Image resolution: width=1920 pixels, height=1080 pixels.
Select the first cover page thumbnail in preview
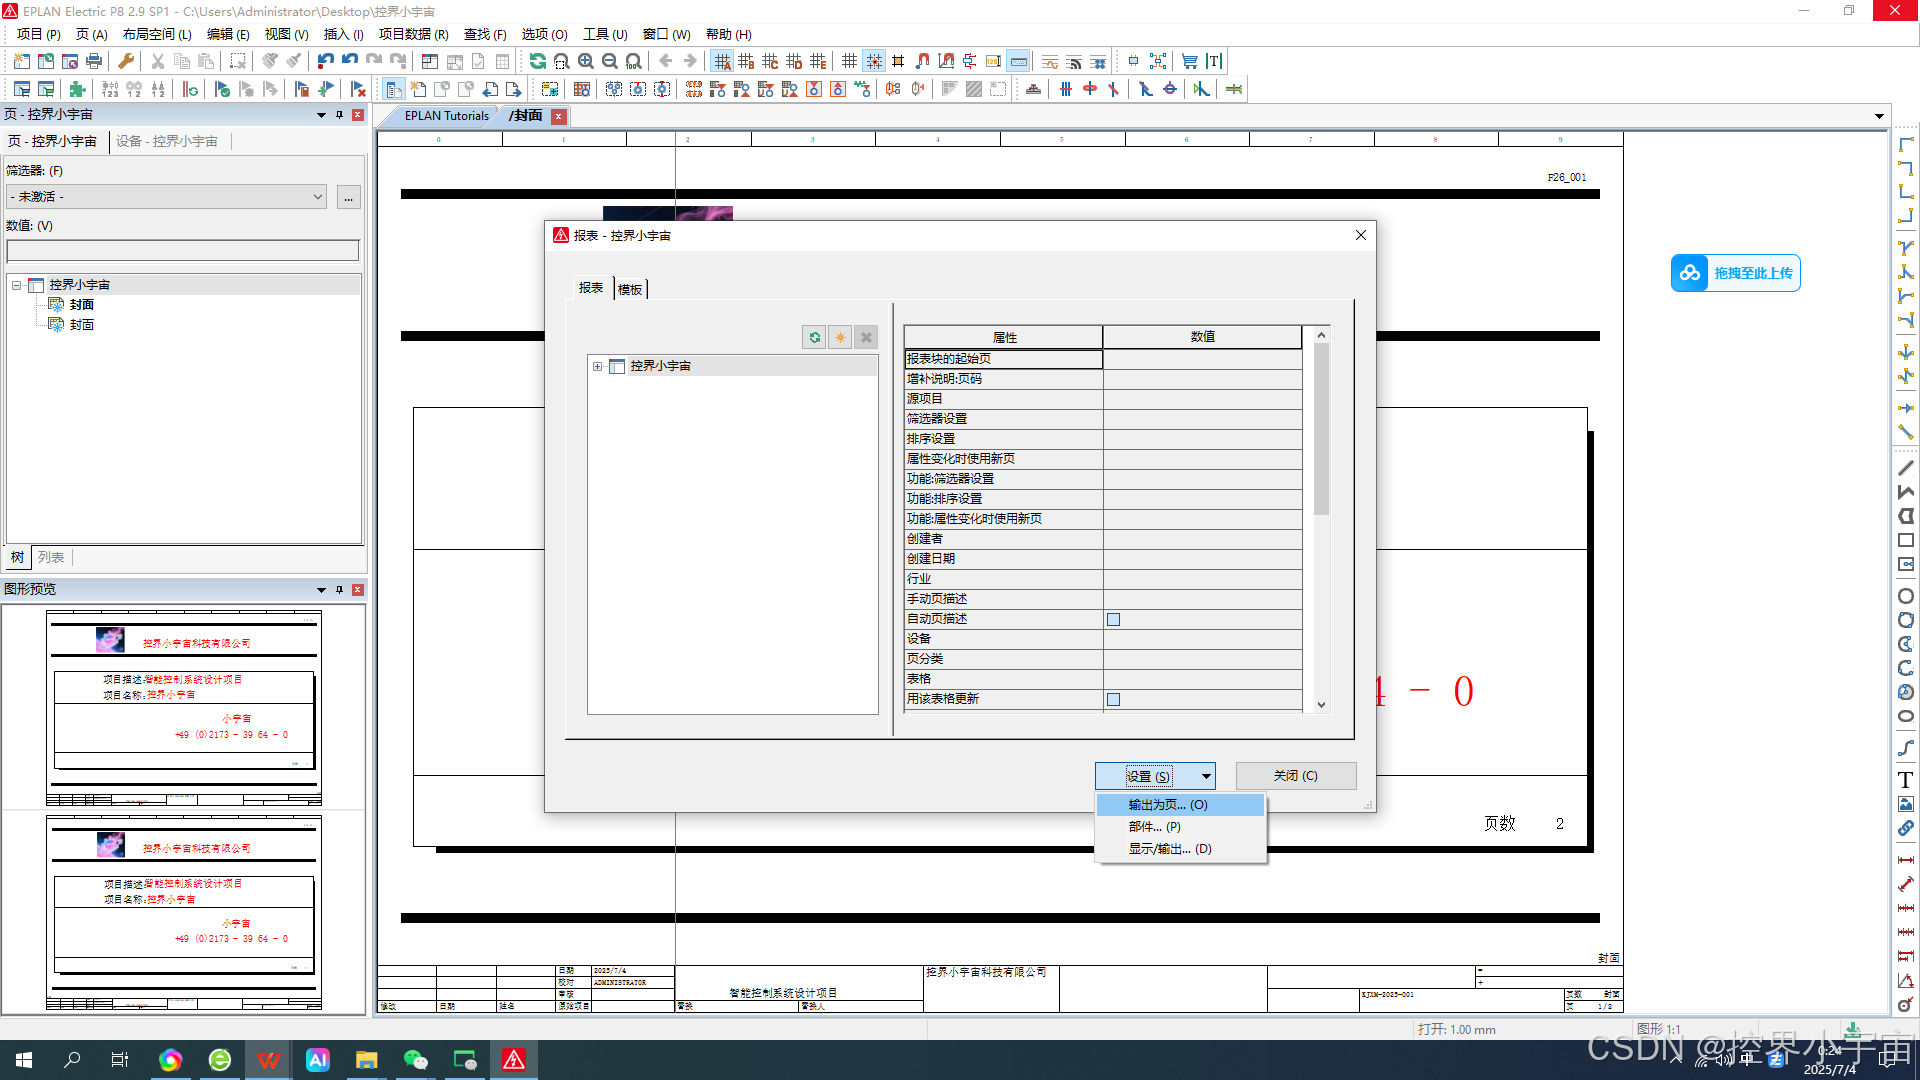pyautogui.click(x=183, y=710)
